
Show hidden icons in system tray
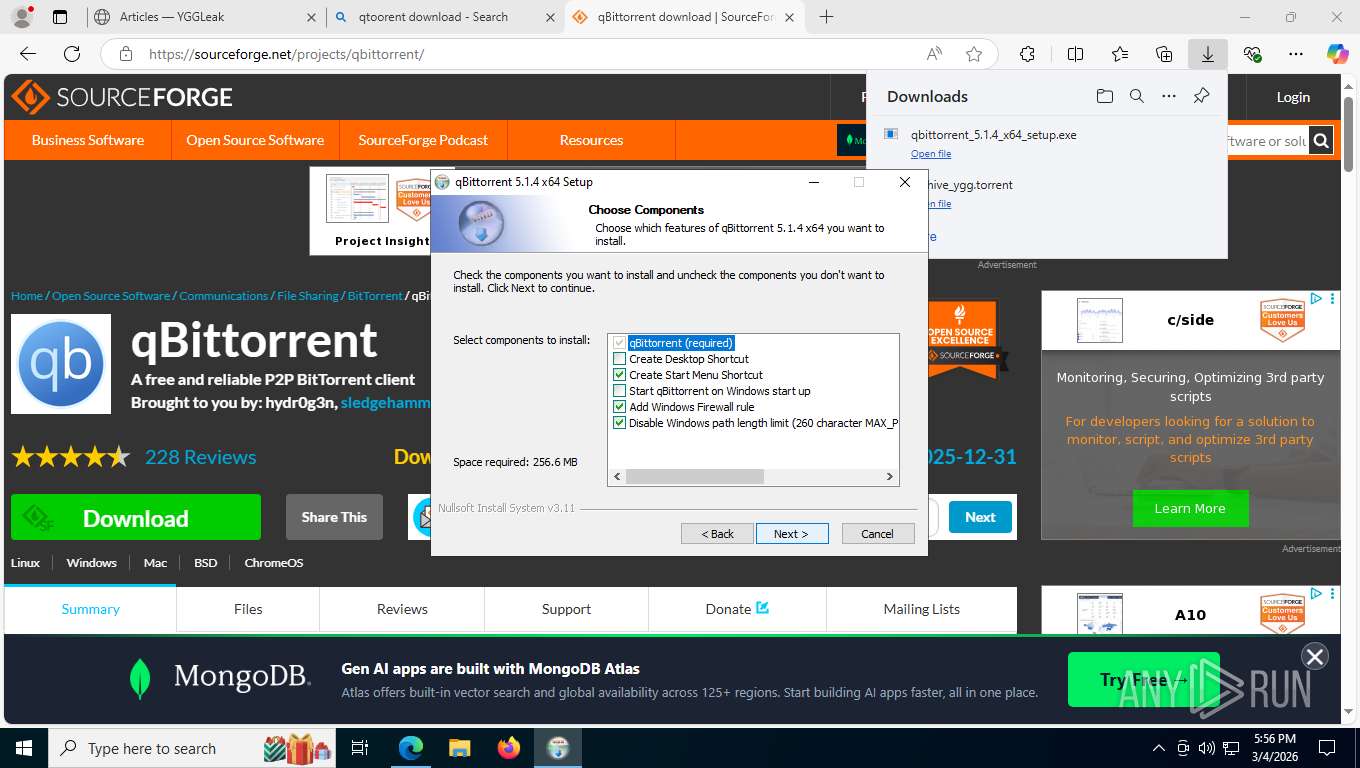pos(1159,748)
